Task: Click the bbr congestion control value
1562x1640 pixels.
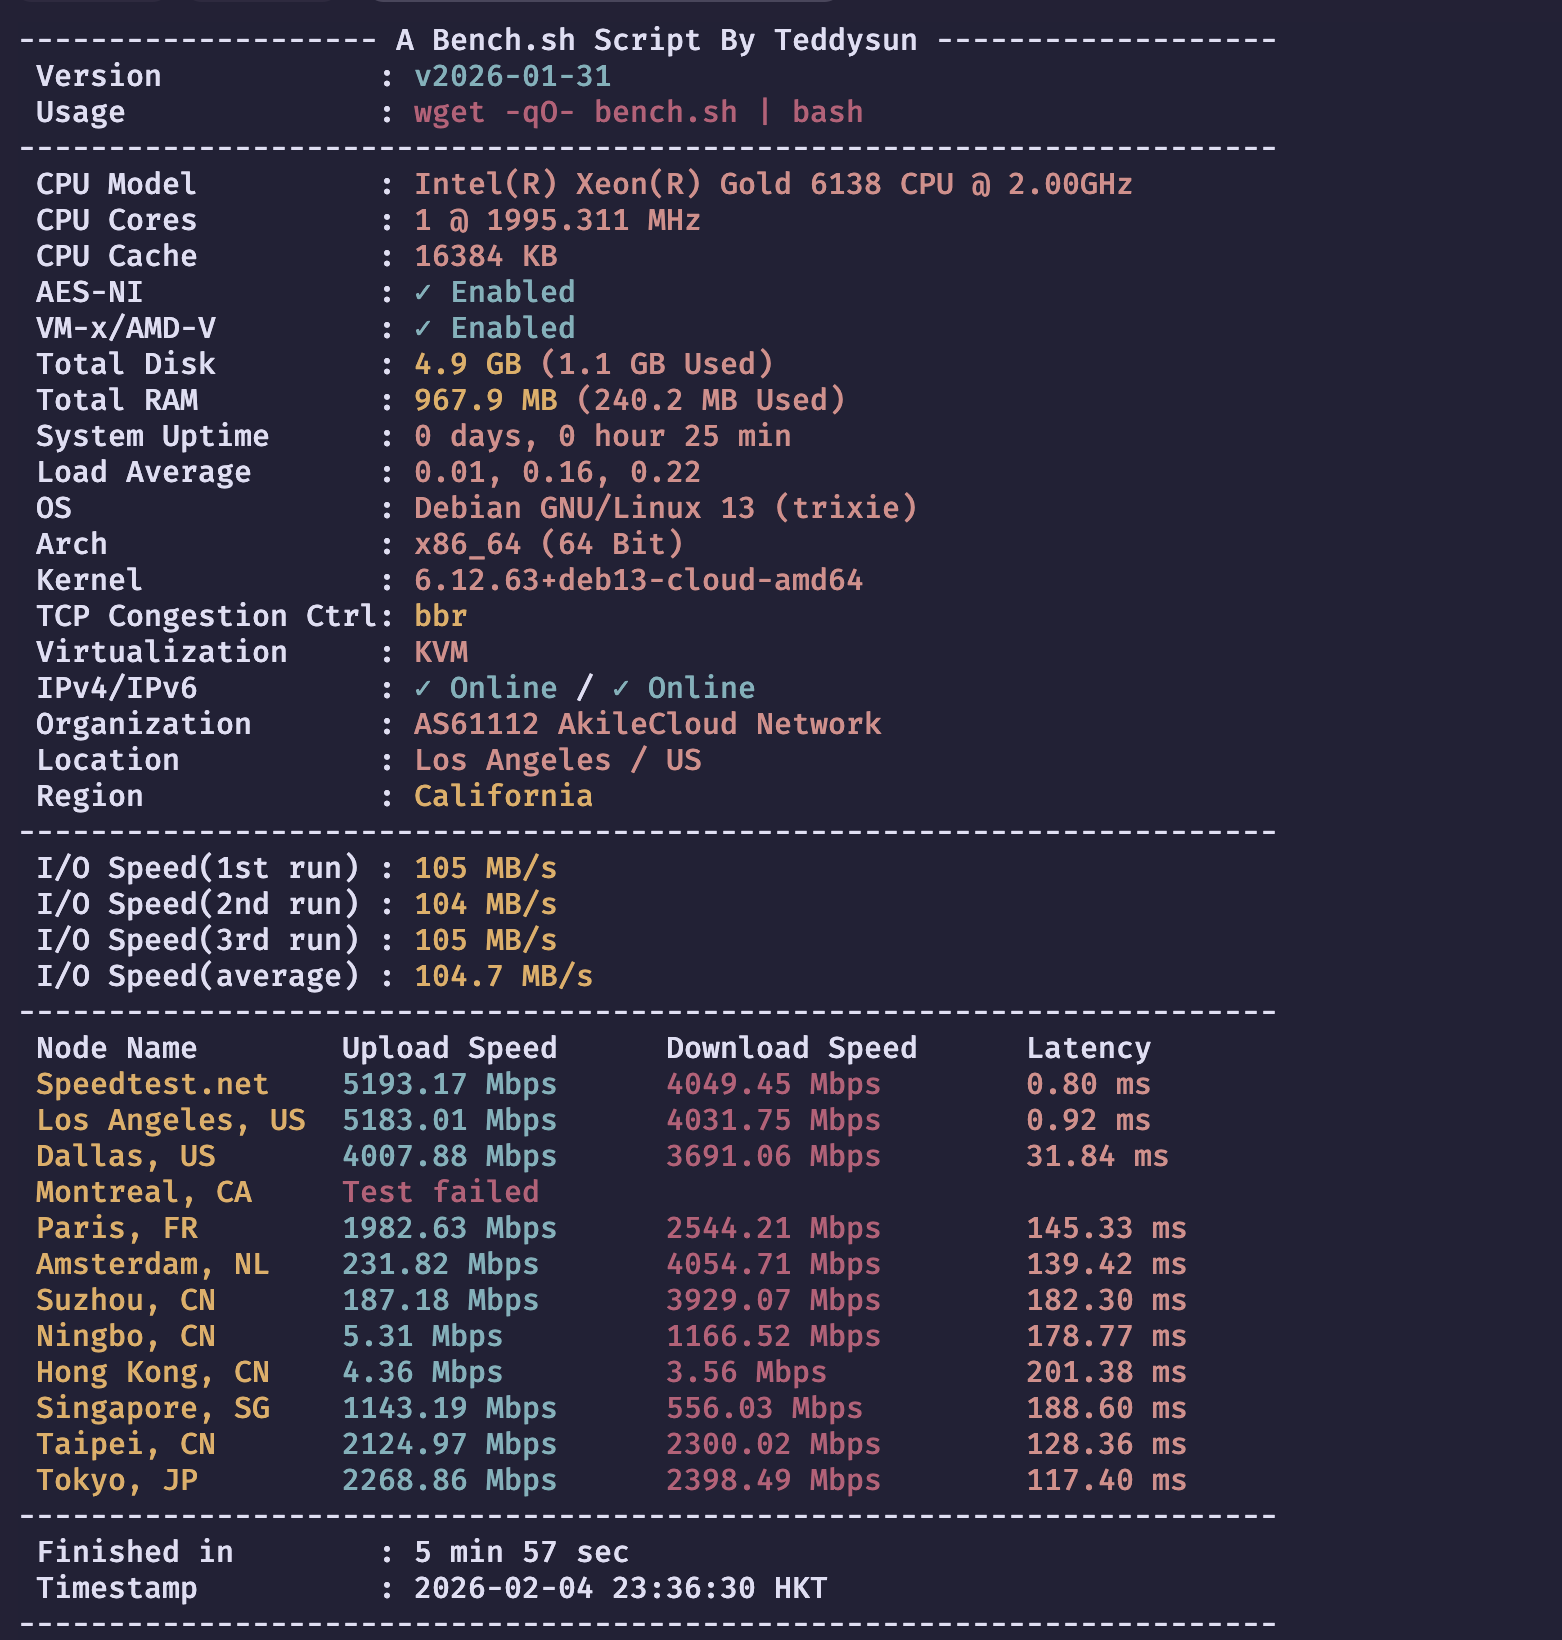Action: pos(441,616)
